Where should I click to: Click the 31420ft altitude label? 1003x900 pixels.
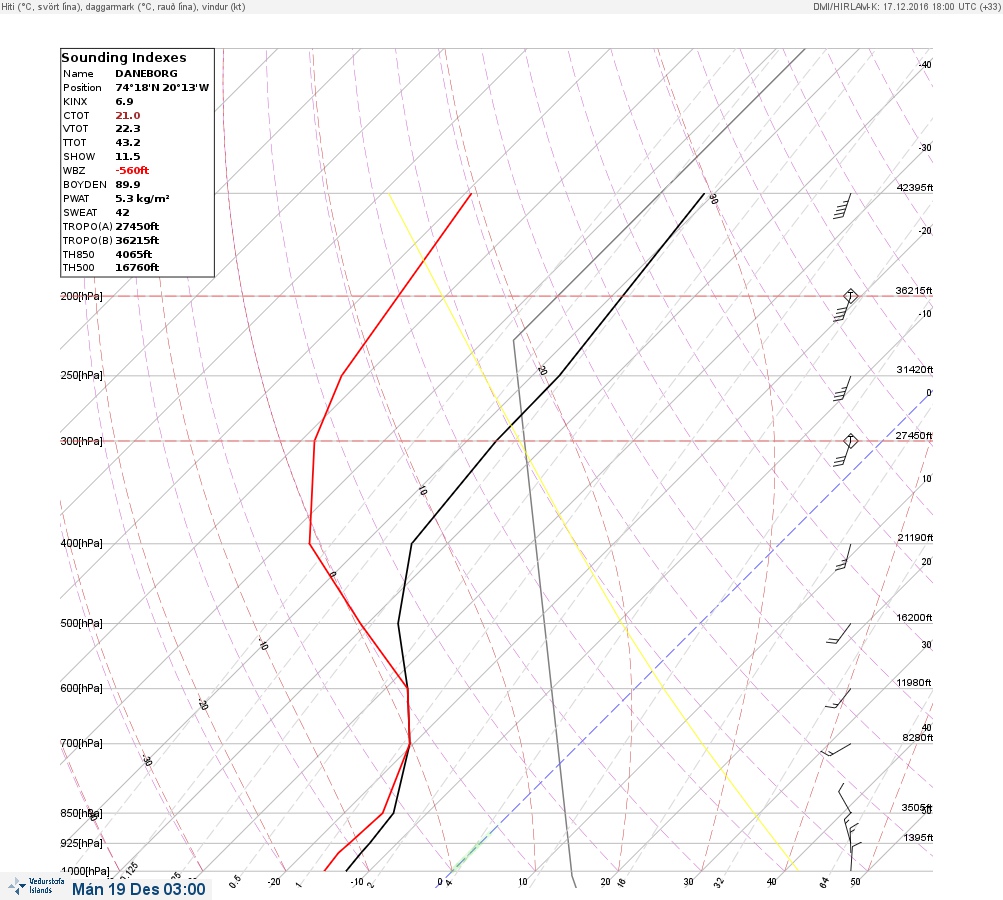click(915, 370)
